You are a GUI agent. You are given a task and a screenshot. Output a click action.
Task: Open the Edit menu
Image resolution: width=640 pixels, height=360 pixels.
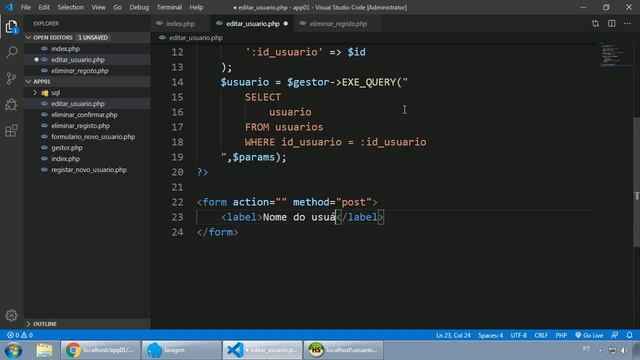[44, 7]
